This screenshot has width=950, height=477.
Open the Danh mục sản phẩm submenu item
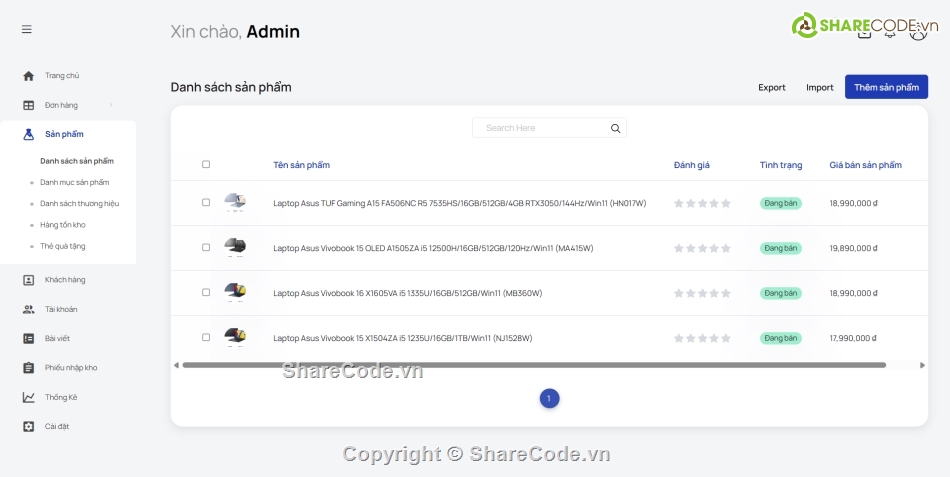[x=75, y=182]
